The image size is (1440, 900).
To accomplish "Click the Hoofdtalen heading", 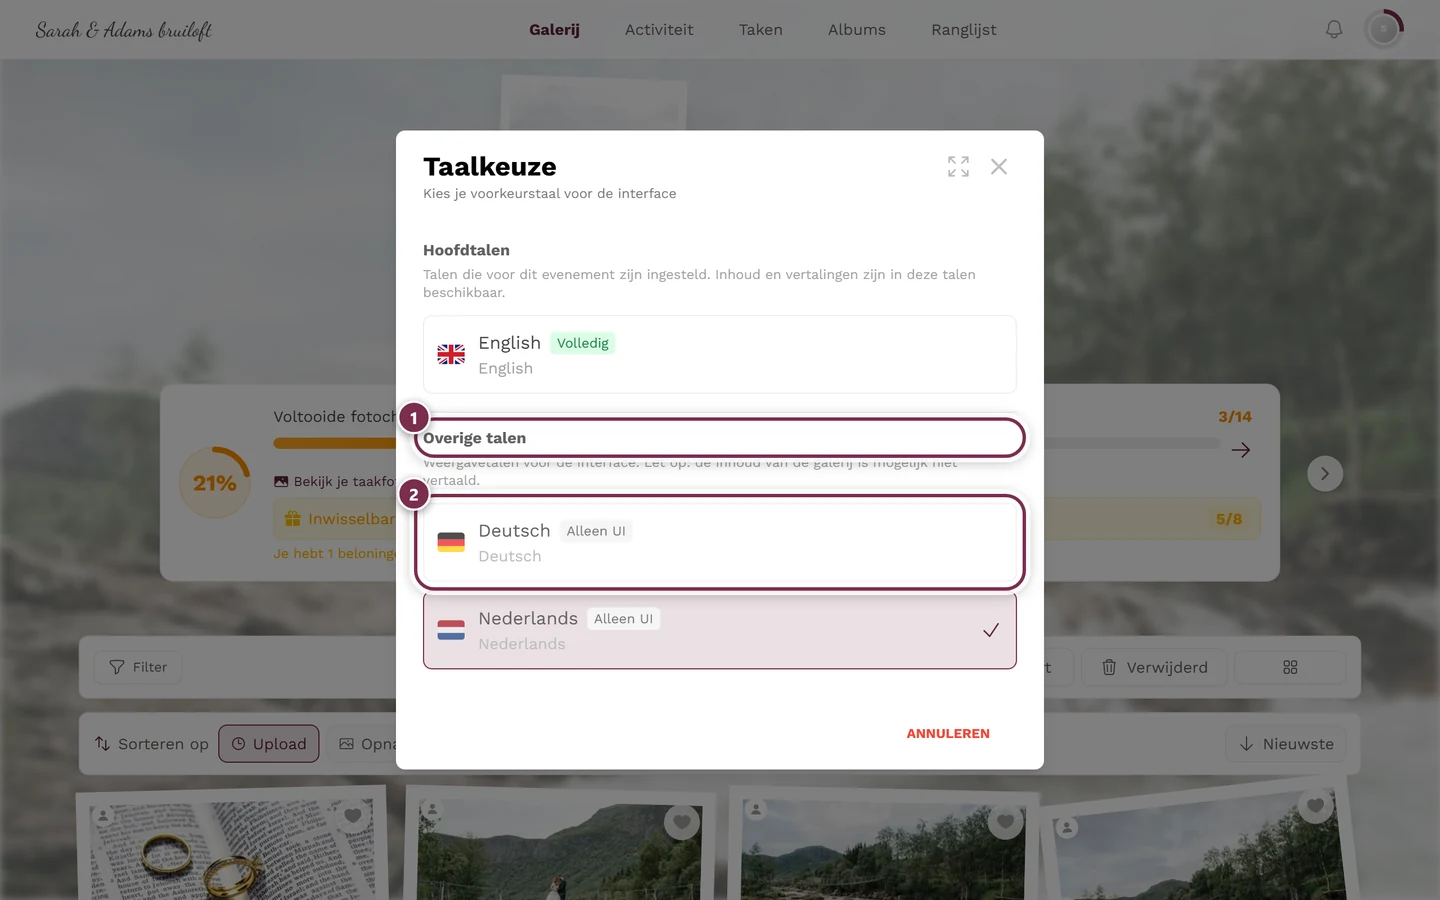I will coord(466,250).
